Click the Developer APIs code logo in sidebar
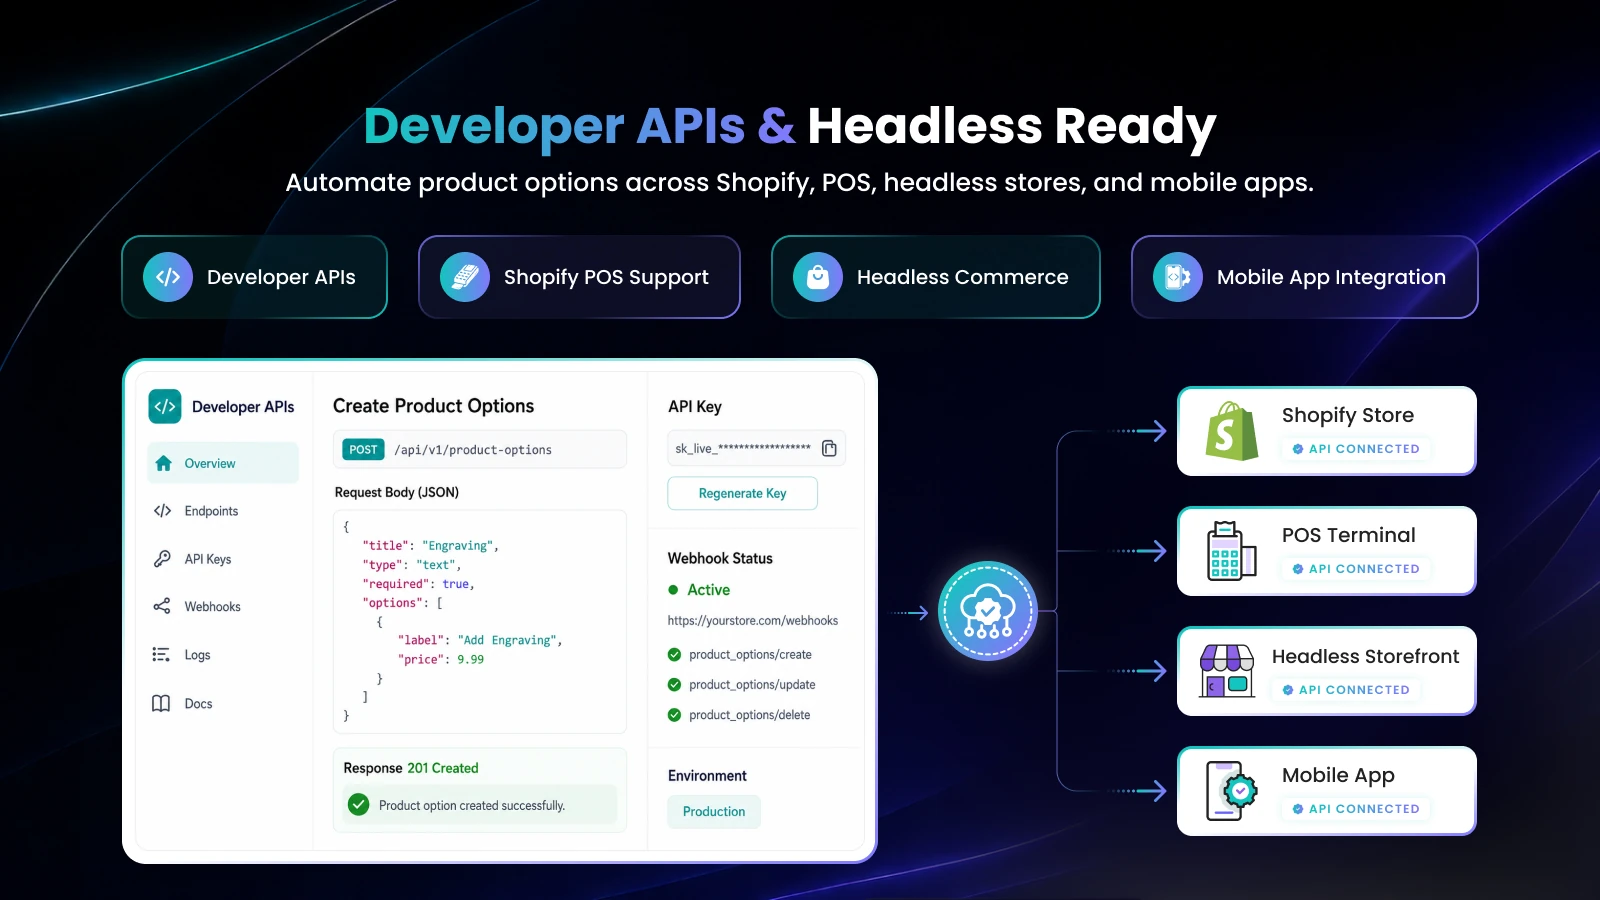Image resolution: width=1600 pixels, height=900 pixels. tap(165, 407)
